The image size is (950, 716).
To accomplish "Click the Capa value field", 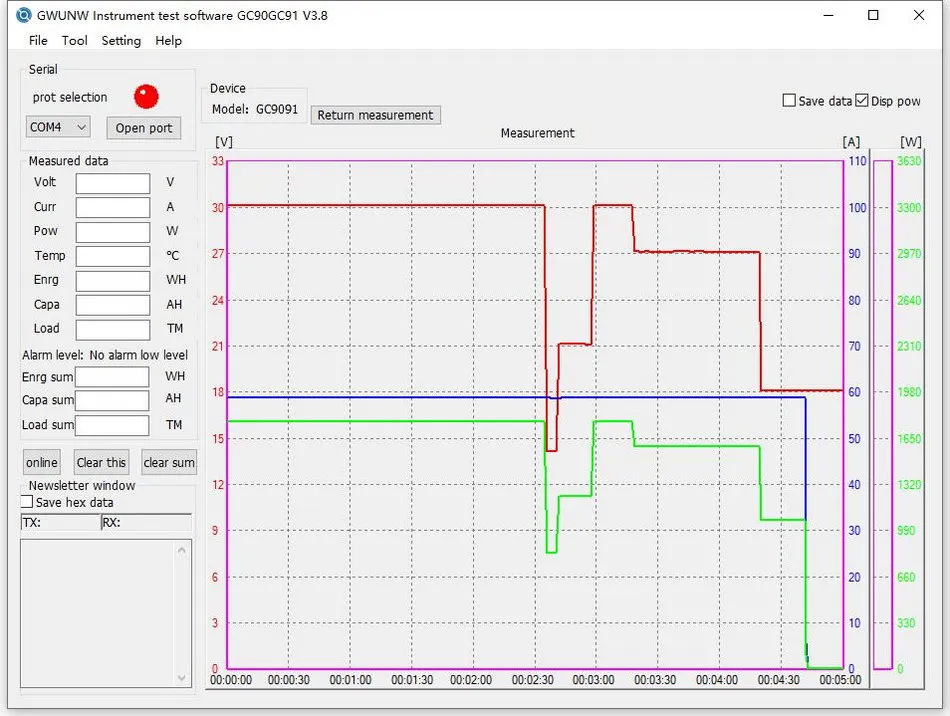I will pyautogui.click(x=113, y=305).
